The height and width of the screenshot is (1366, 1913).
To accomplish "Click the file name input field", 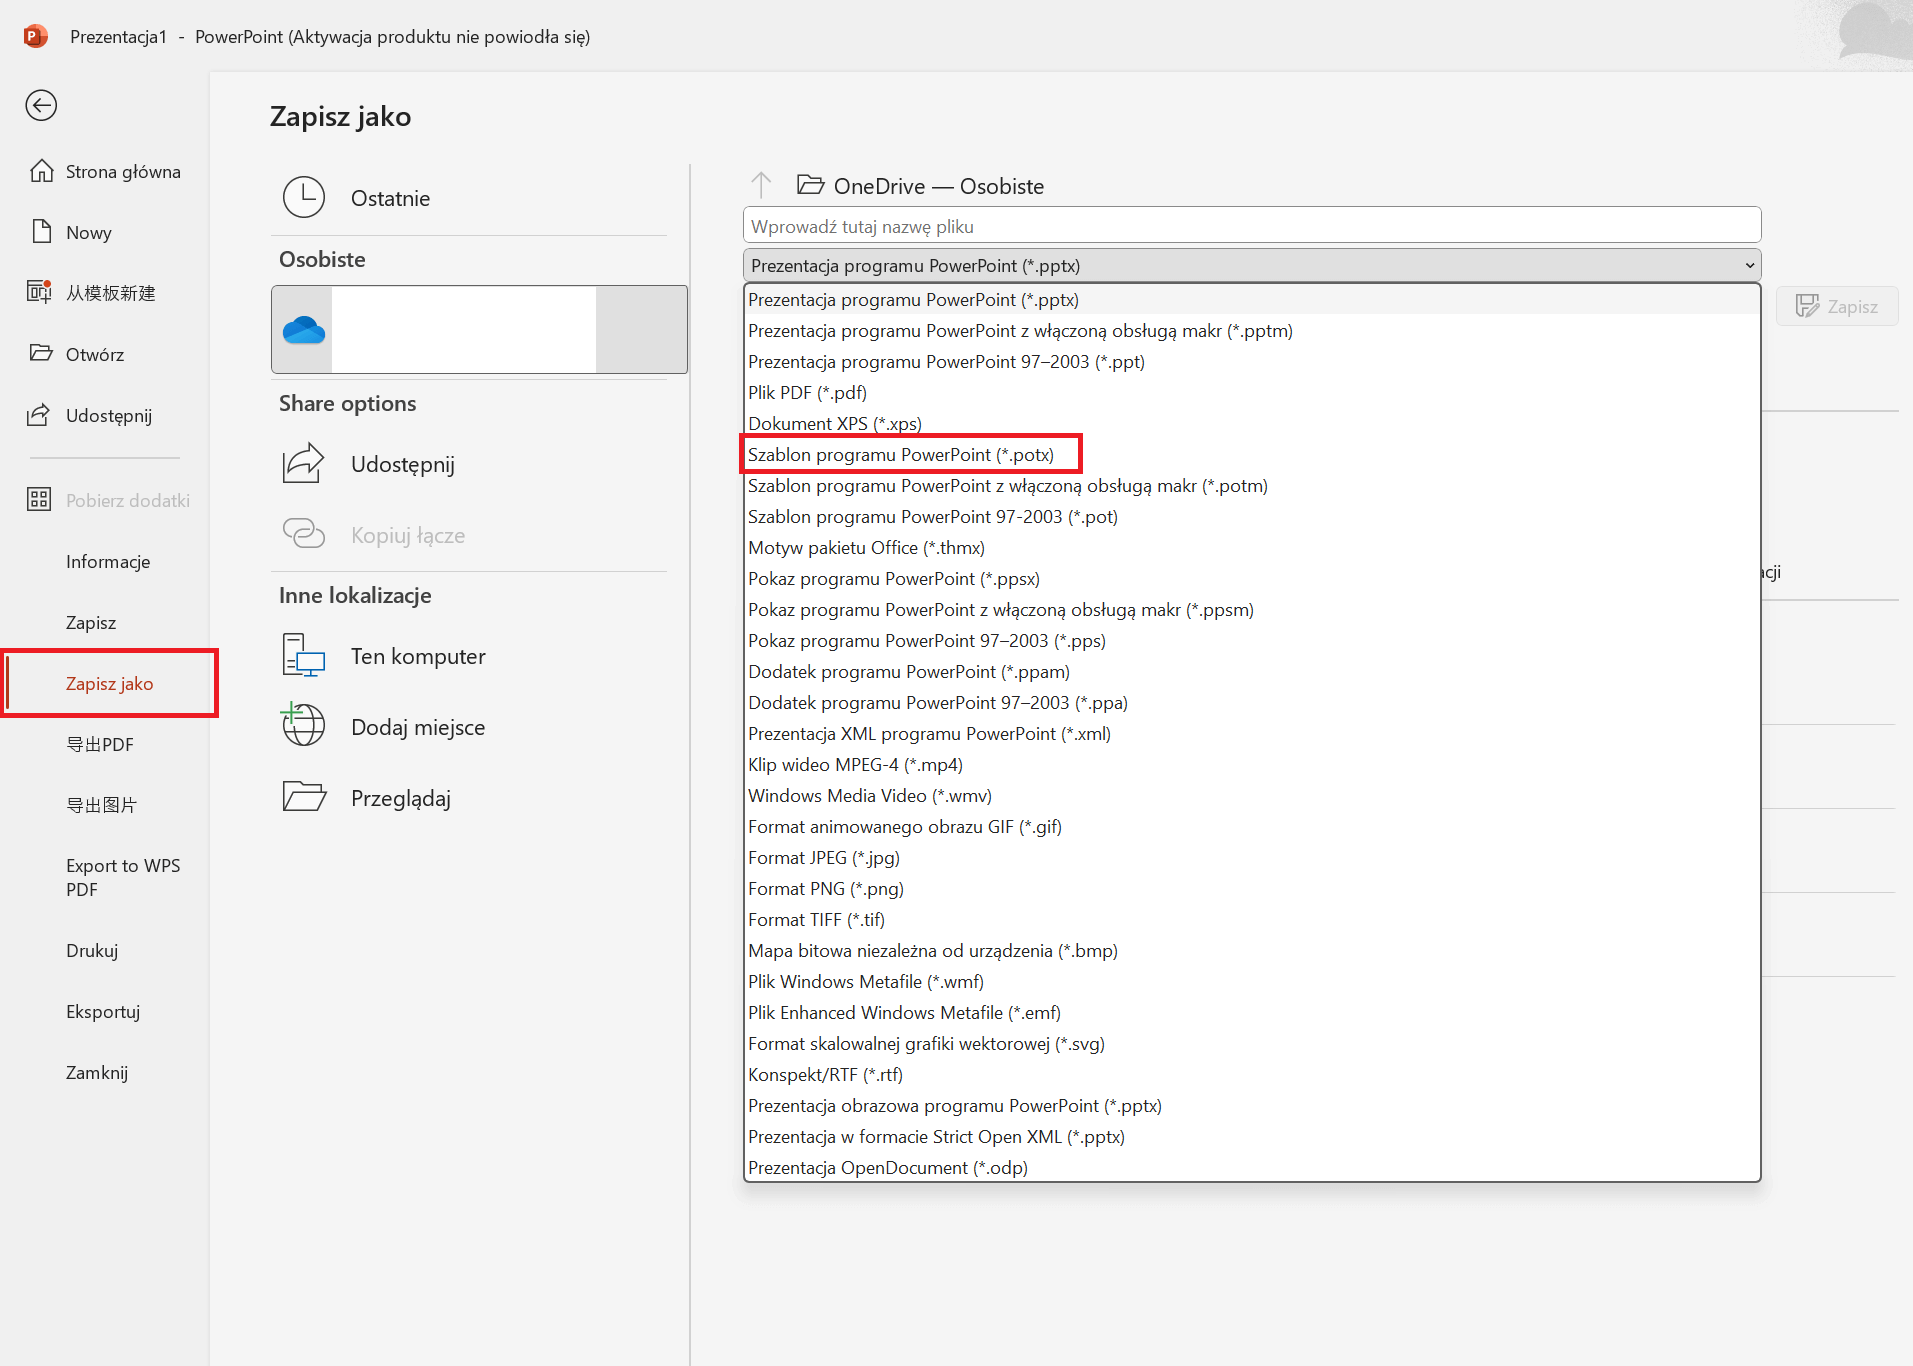I will click(1251, 226).
